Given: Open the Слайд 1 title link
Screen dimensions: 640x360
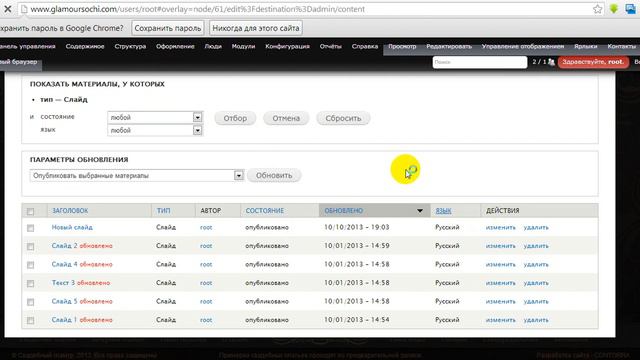Looking at the screenshot, I should coord(64,320).
